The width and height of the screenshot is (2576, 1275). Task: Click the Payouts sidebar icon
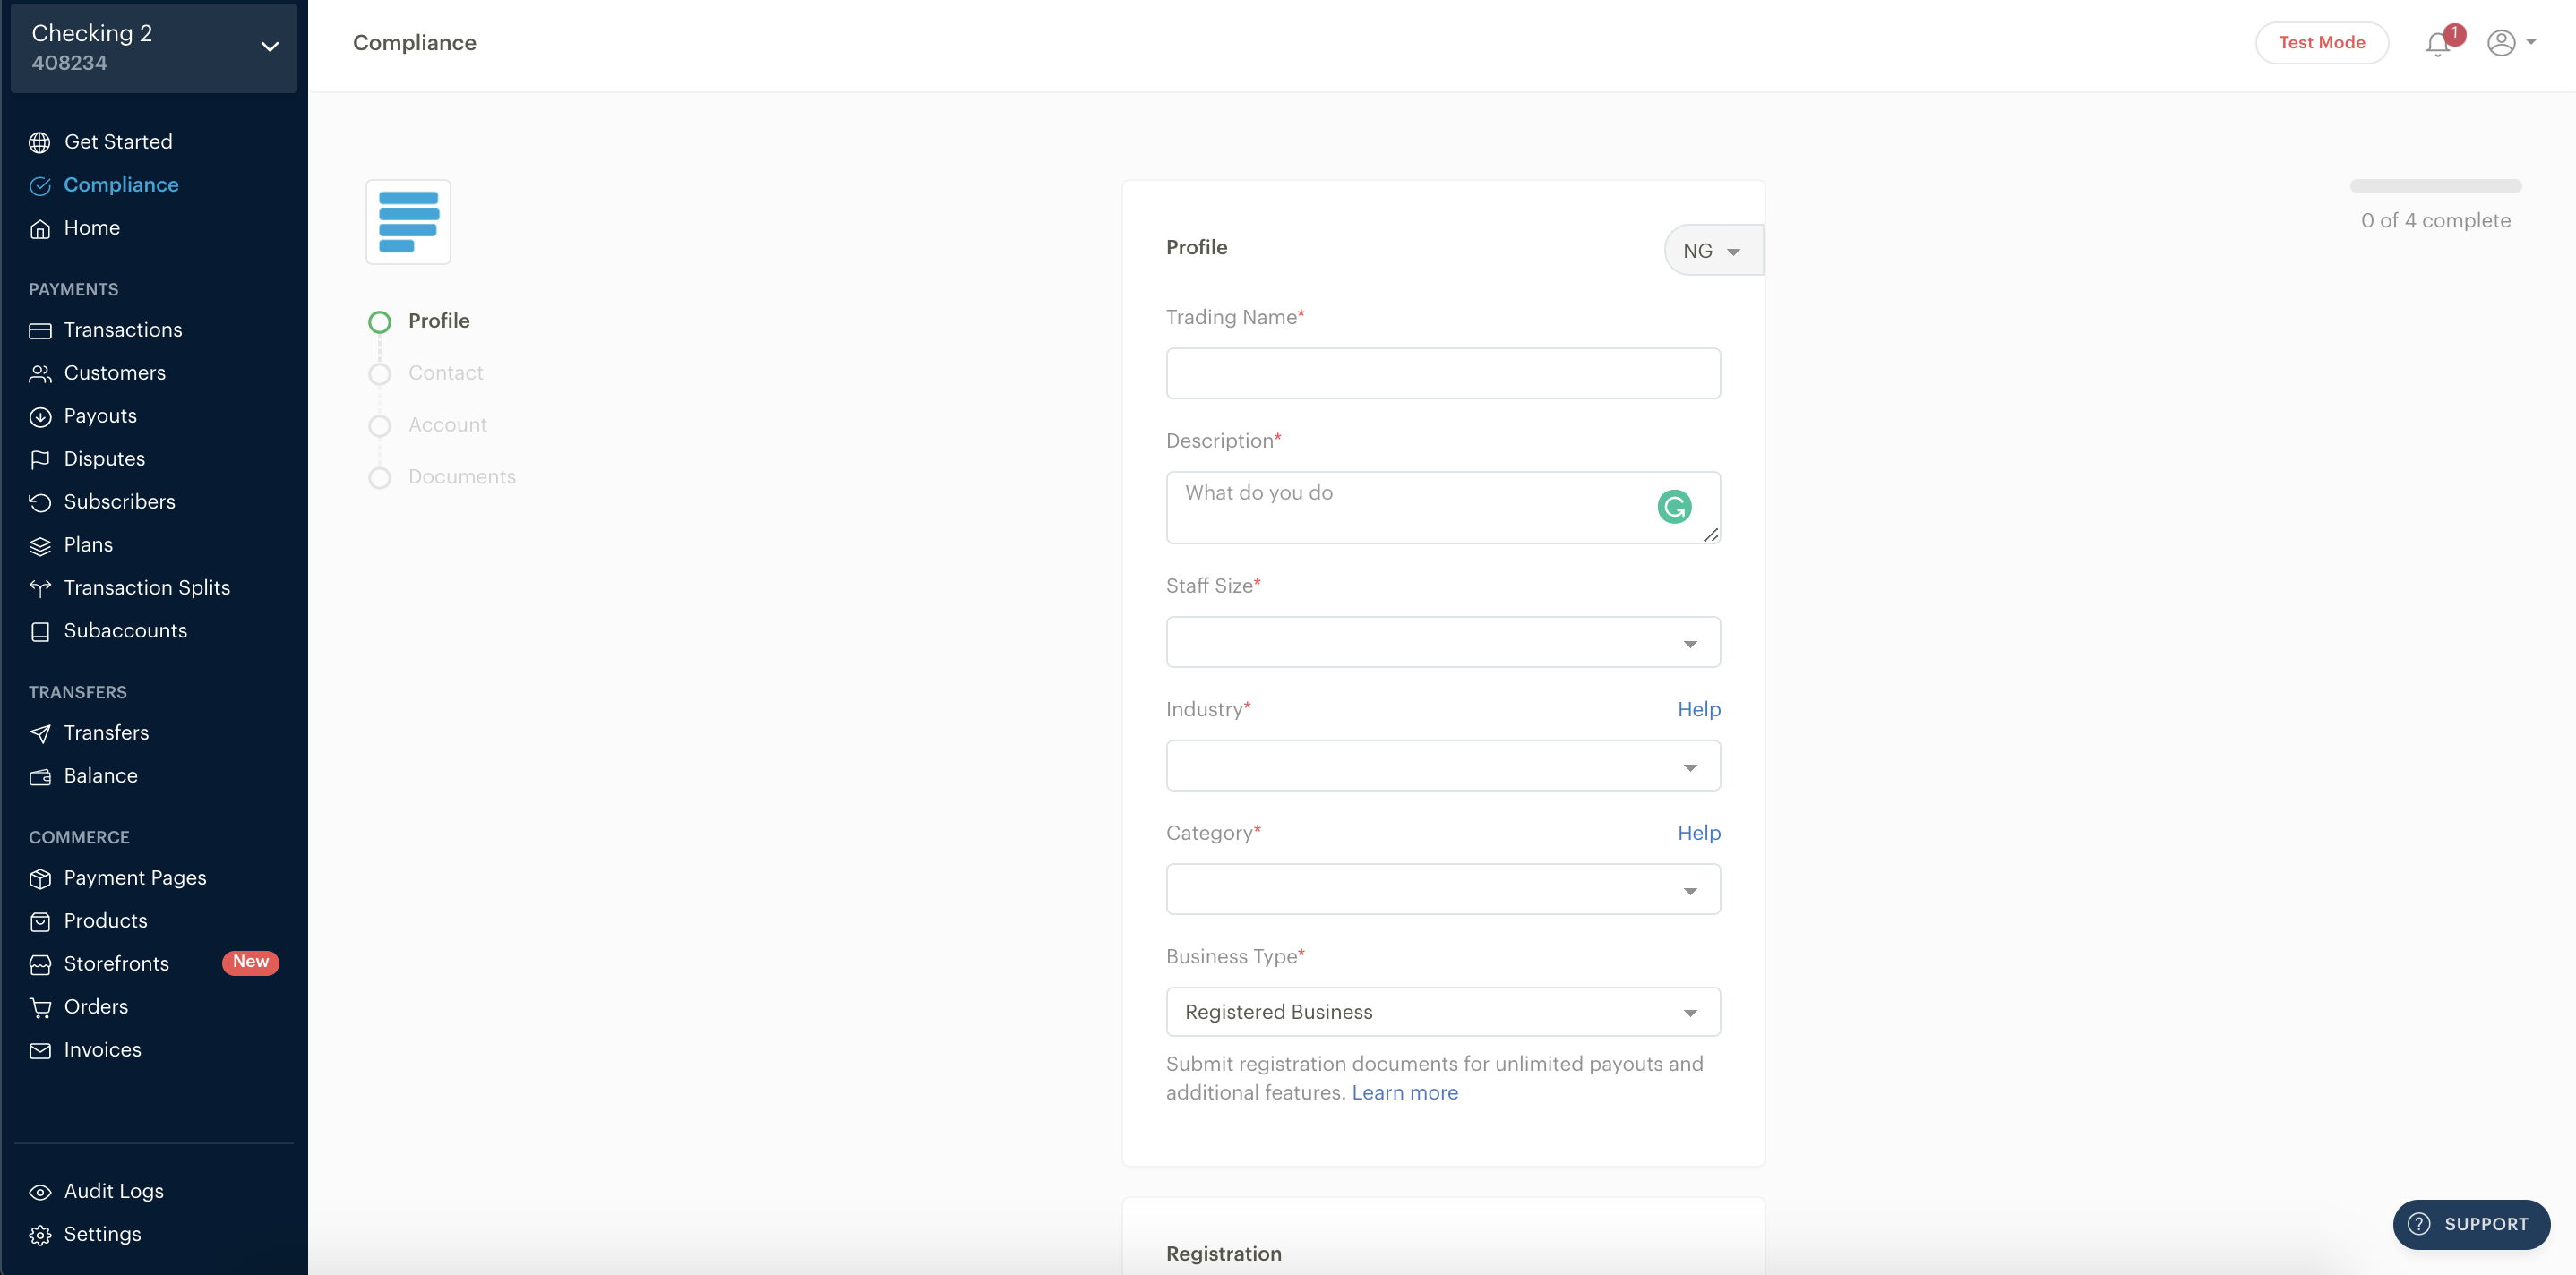[38, 415]
